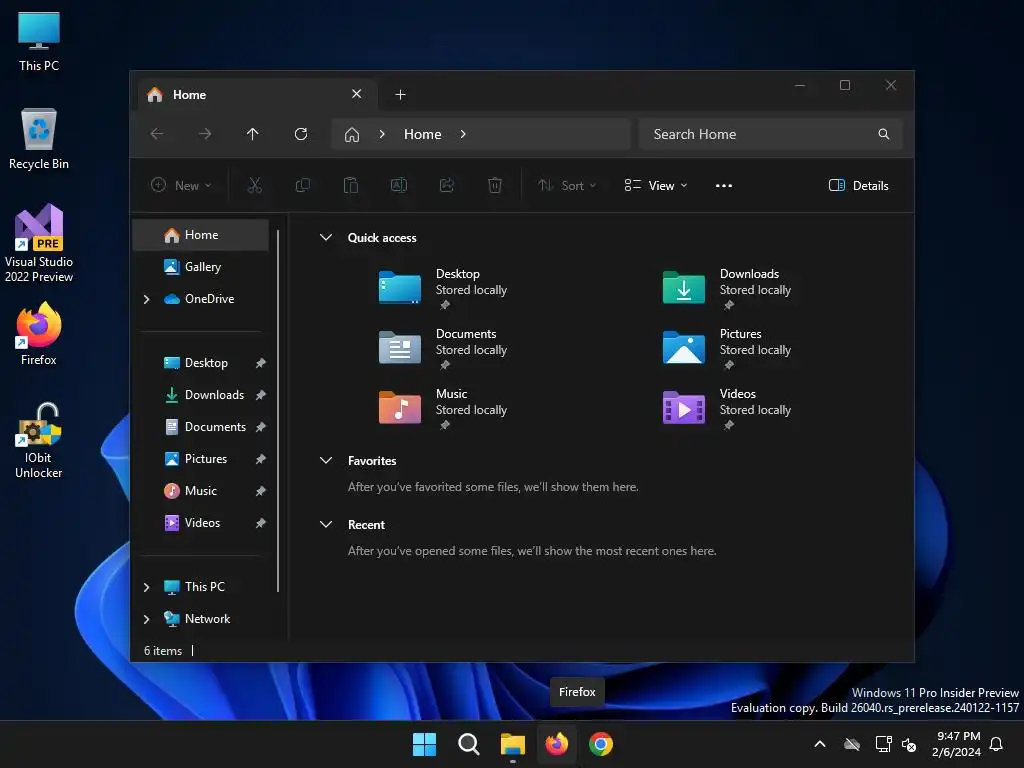Launch Chrome from the taskbar
Image resolution: width=1024 pixels, height=768 pixels.
[x=601, y=744]
